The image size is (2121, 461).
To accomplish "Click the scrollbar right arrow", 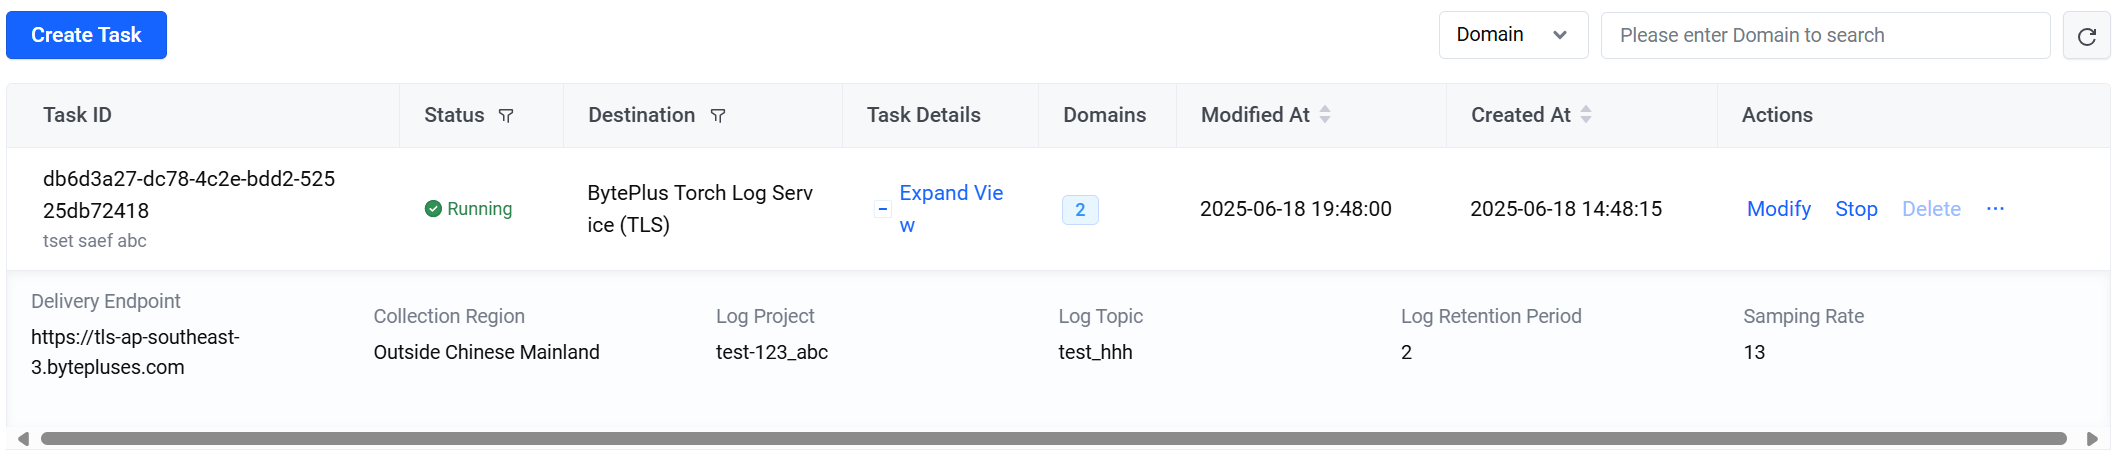I will (2092, 439).
